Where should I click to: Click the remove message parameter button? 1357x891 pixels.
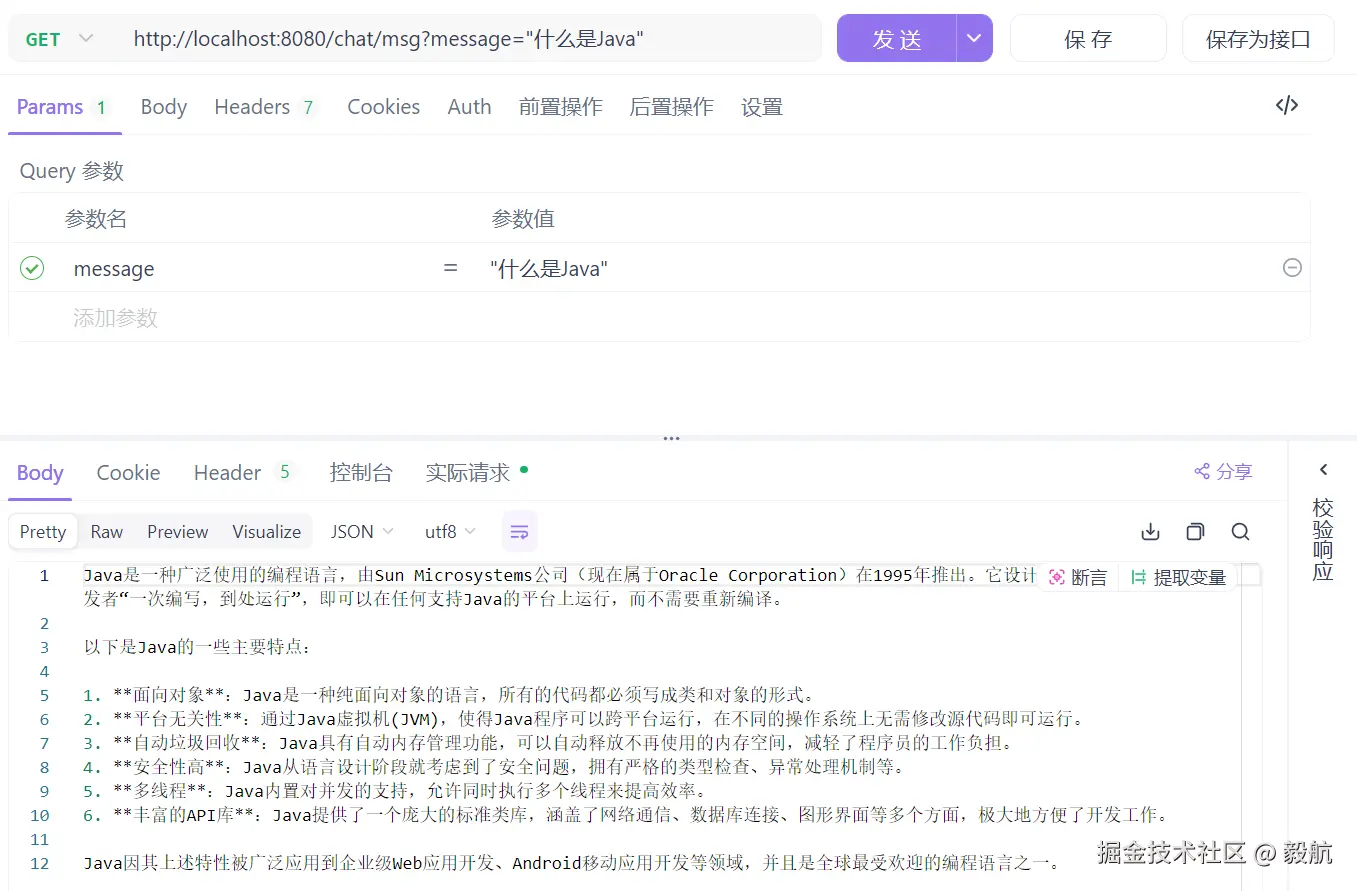click(x=1292, y=267)
